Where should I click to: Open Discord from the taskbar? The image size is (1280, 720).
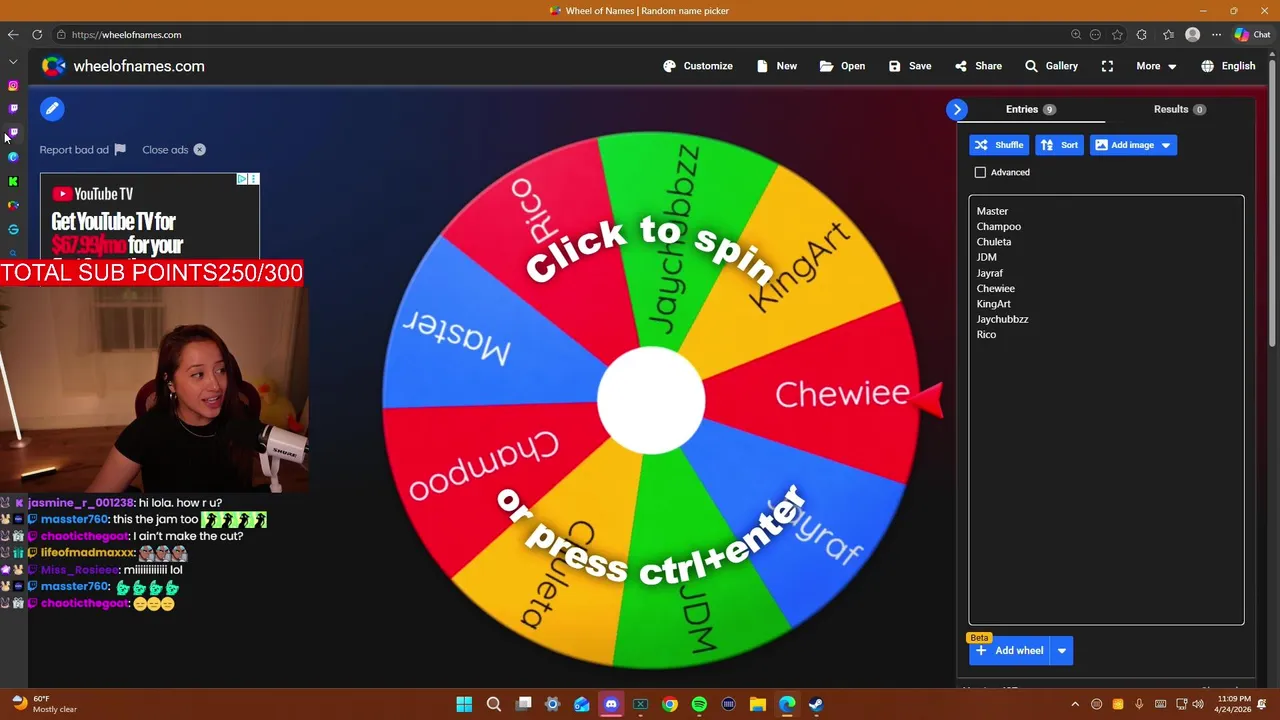(611, 705)
